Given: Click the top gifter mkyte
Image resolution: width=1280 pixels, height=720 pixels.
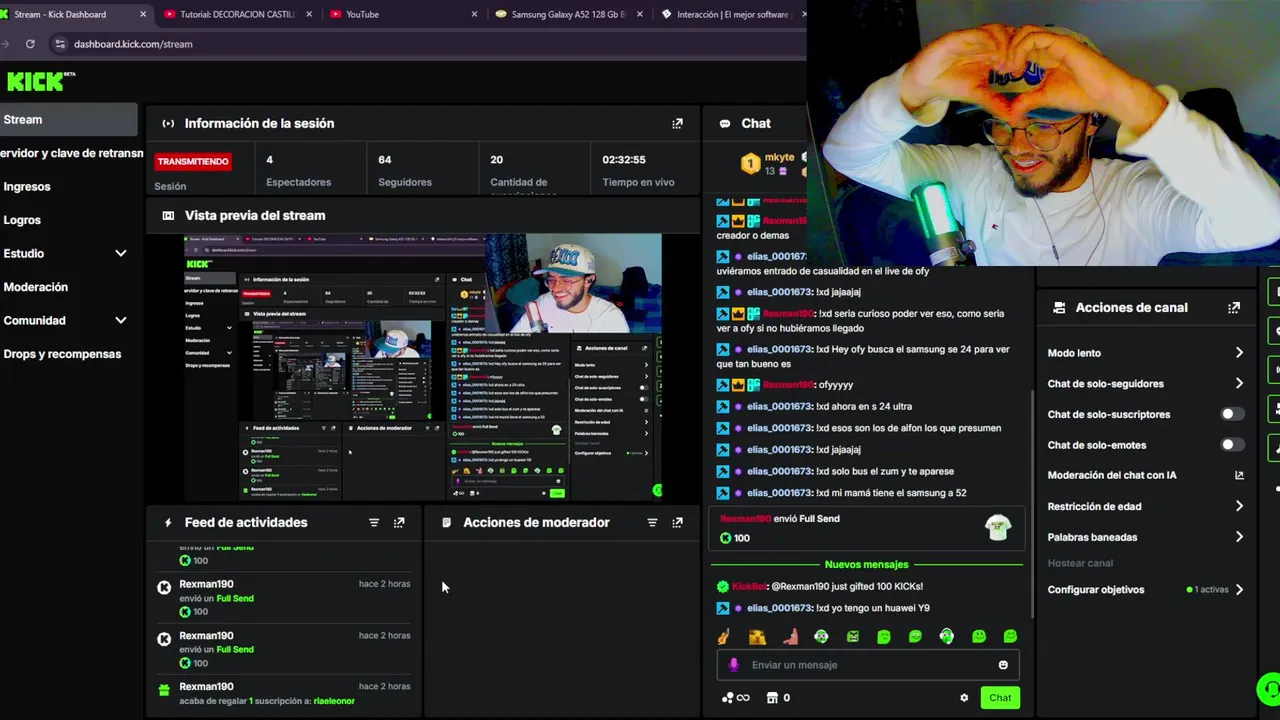Looking at the screenshot, I should (x=780, y=157).
